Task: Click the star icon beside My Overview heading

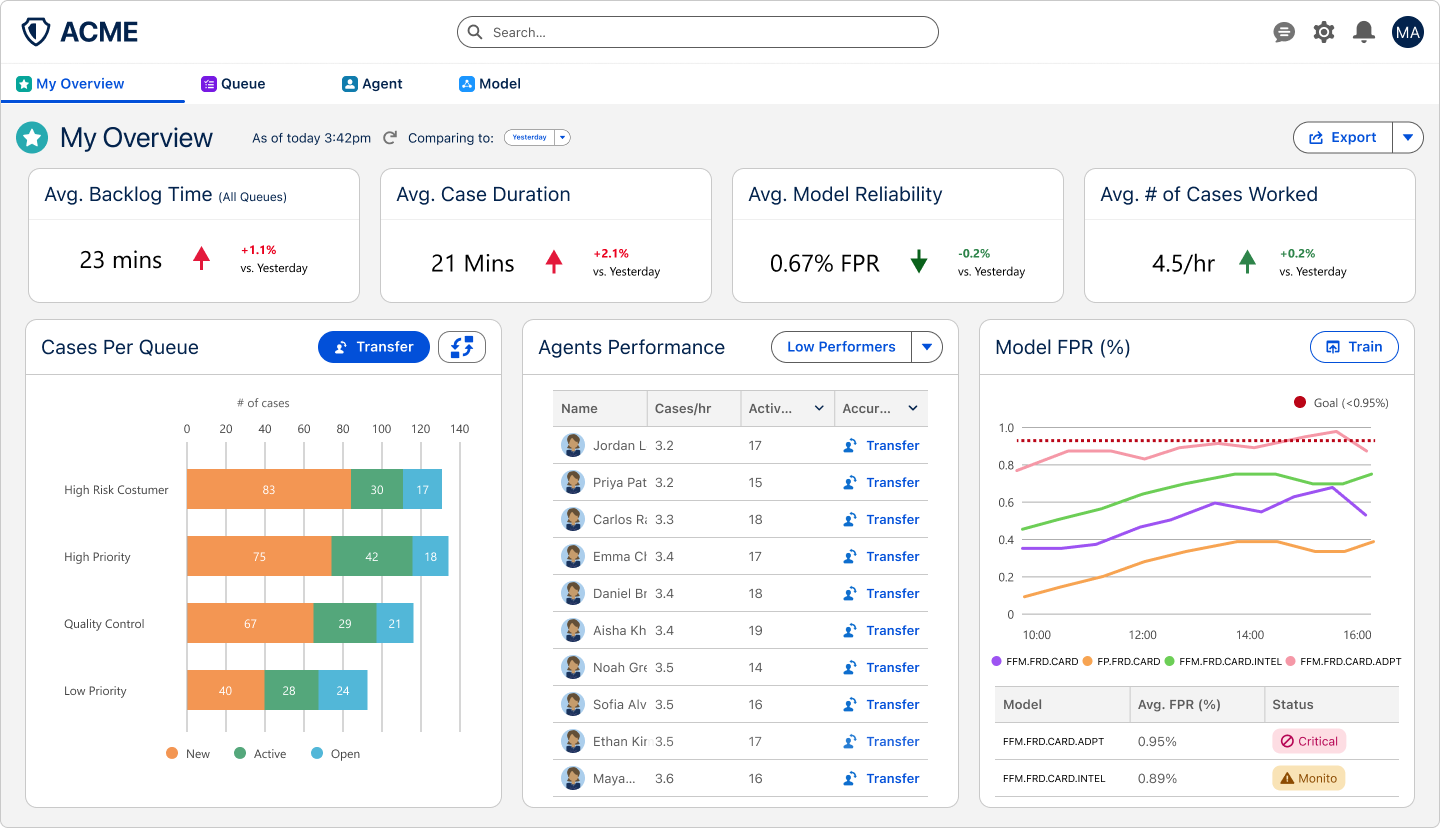Action: [x=32, y=138]
